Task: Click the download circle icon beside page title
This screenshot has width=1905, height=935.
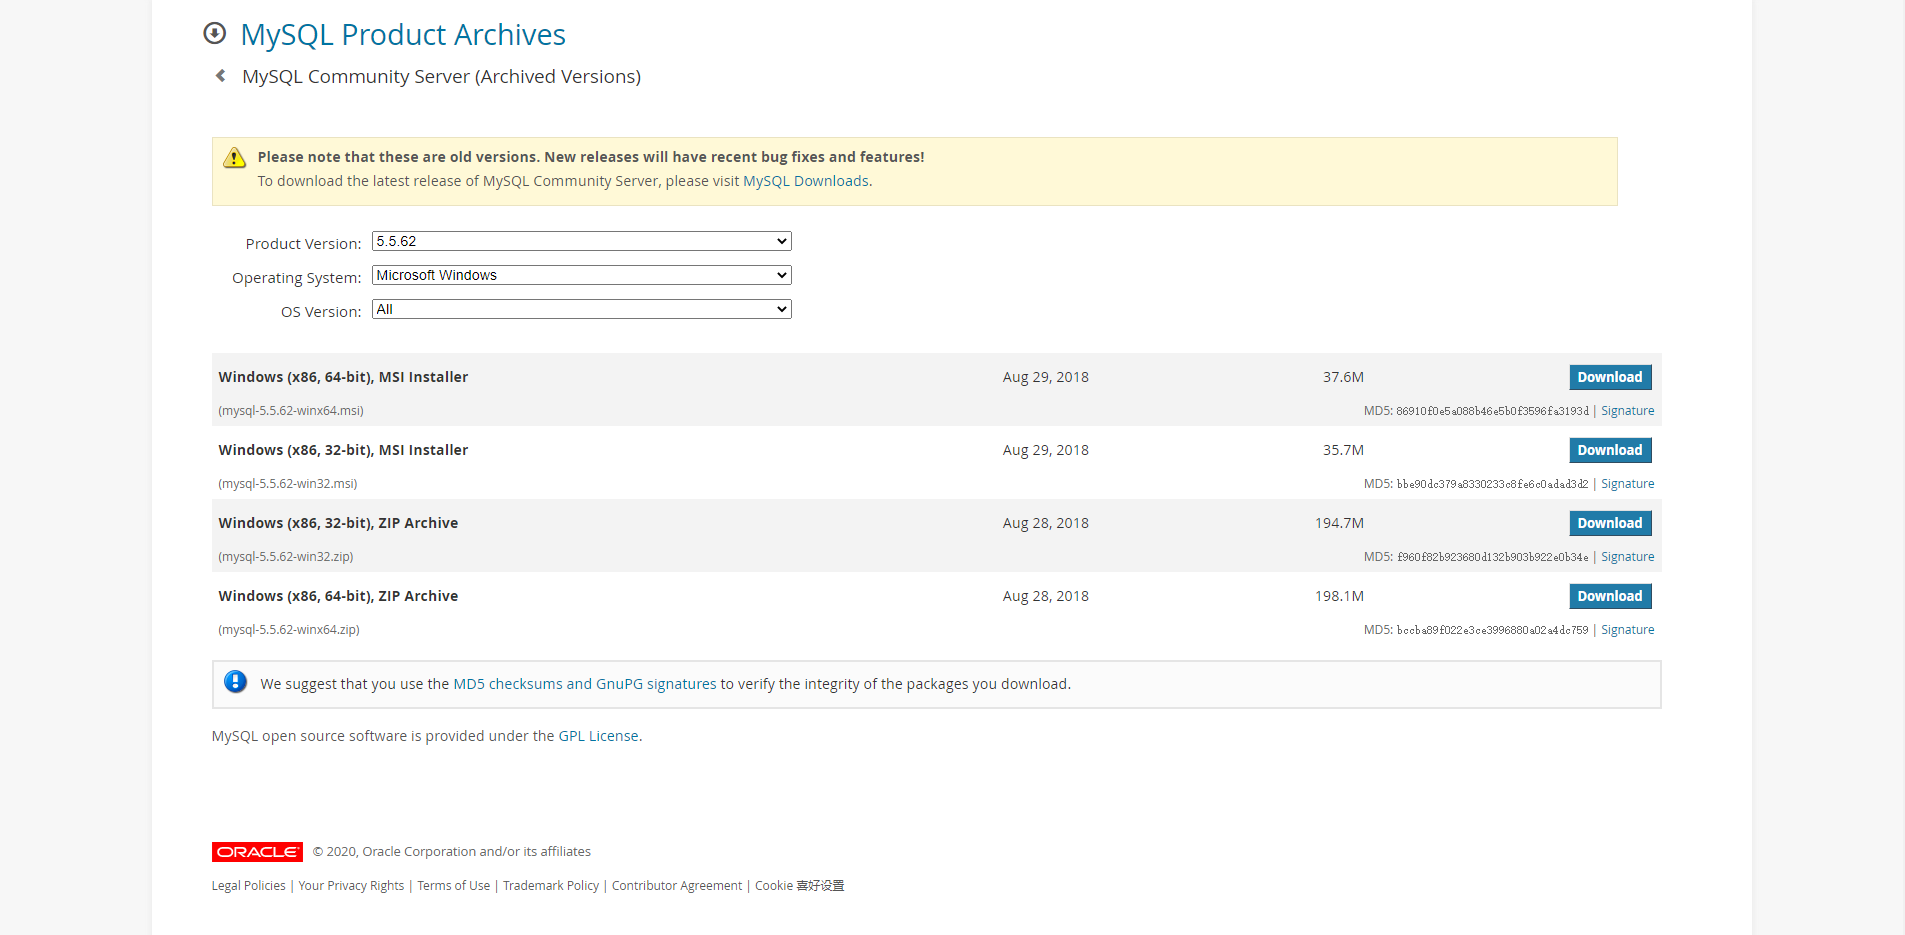Action: click(214, 33)
